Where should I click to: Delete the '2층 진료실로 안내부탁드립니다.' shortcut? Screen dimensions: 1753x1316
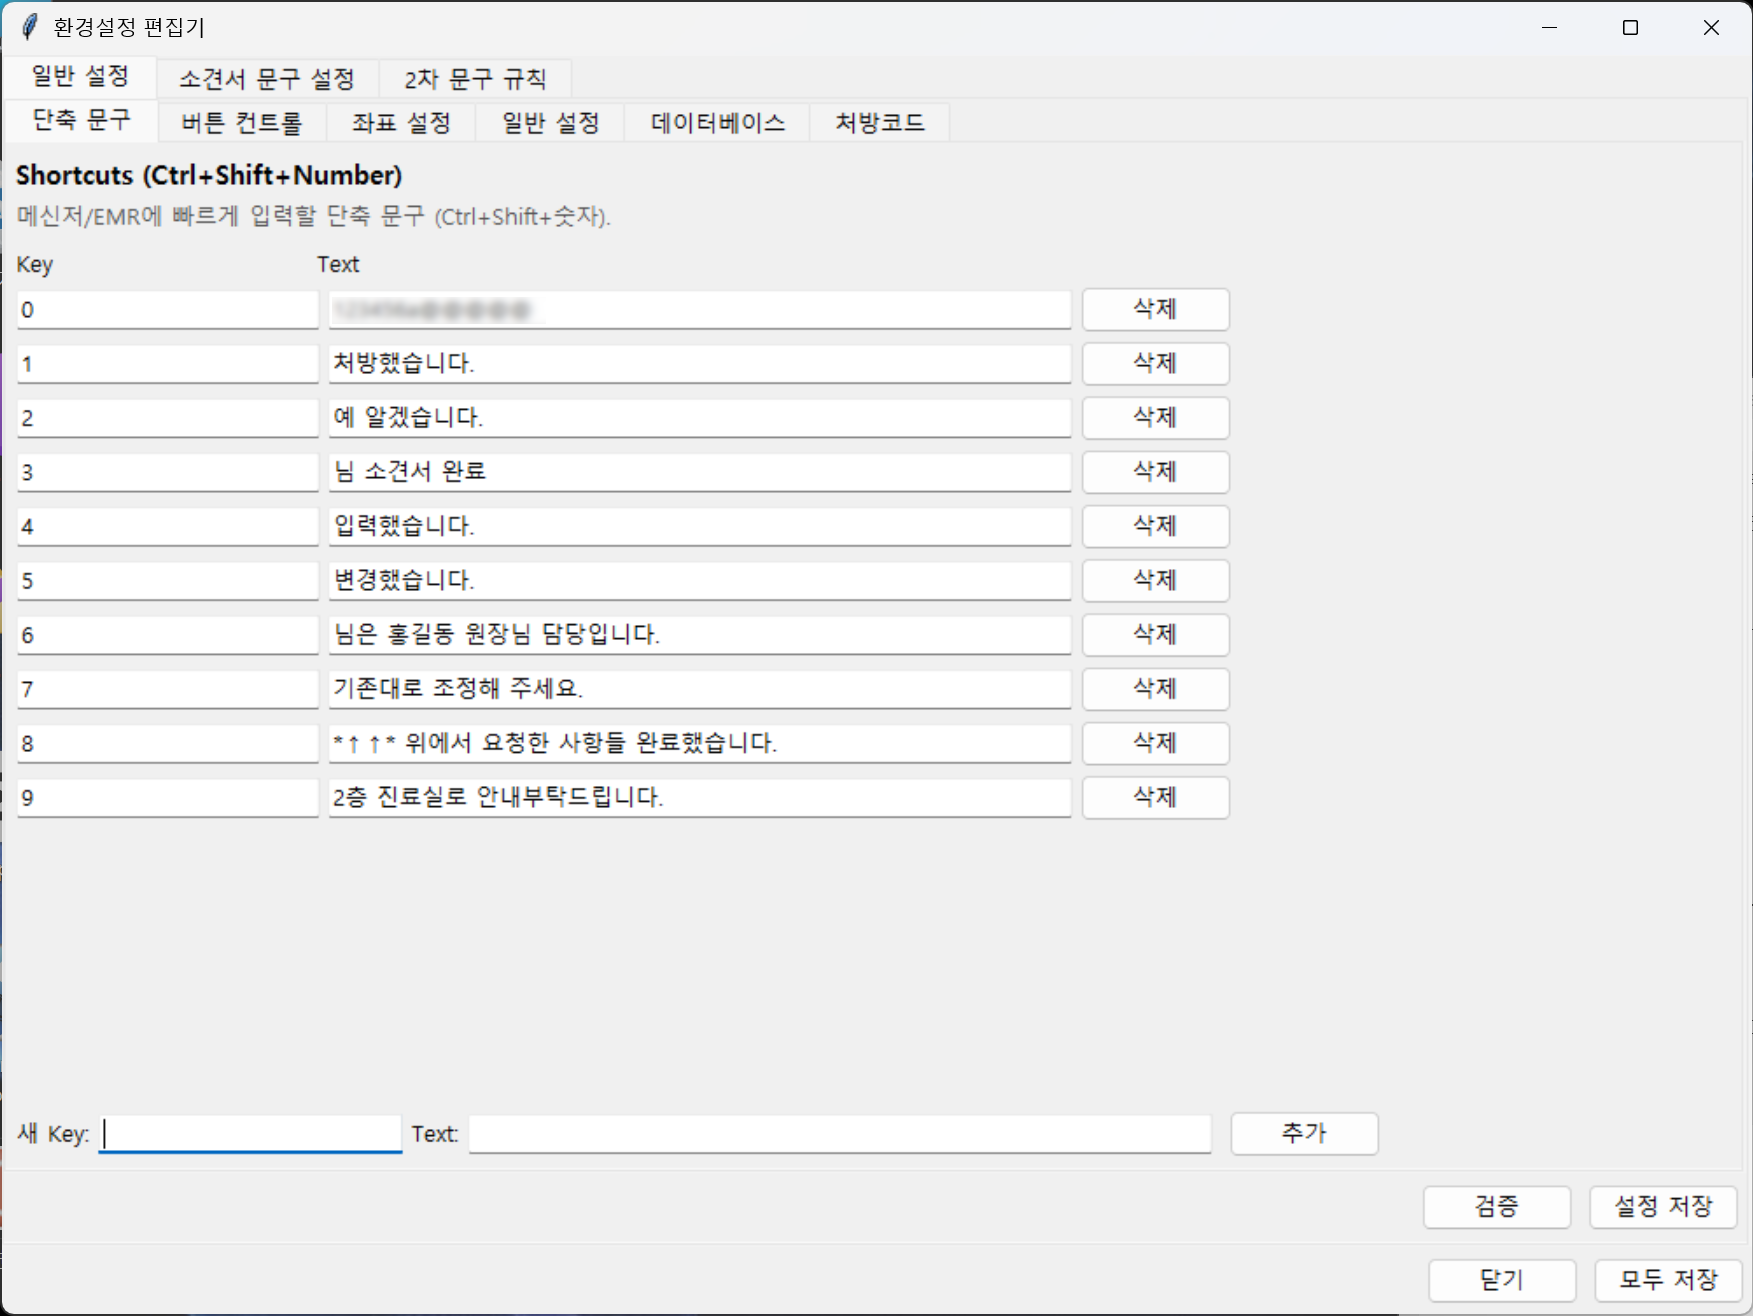coord(1155,797)
